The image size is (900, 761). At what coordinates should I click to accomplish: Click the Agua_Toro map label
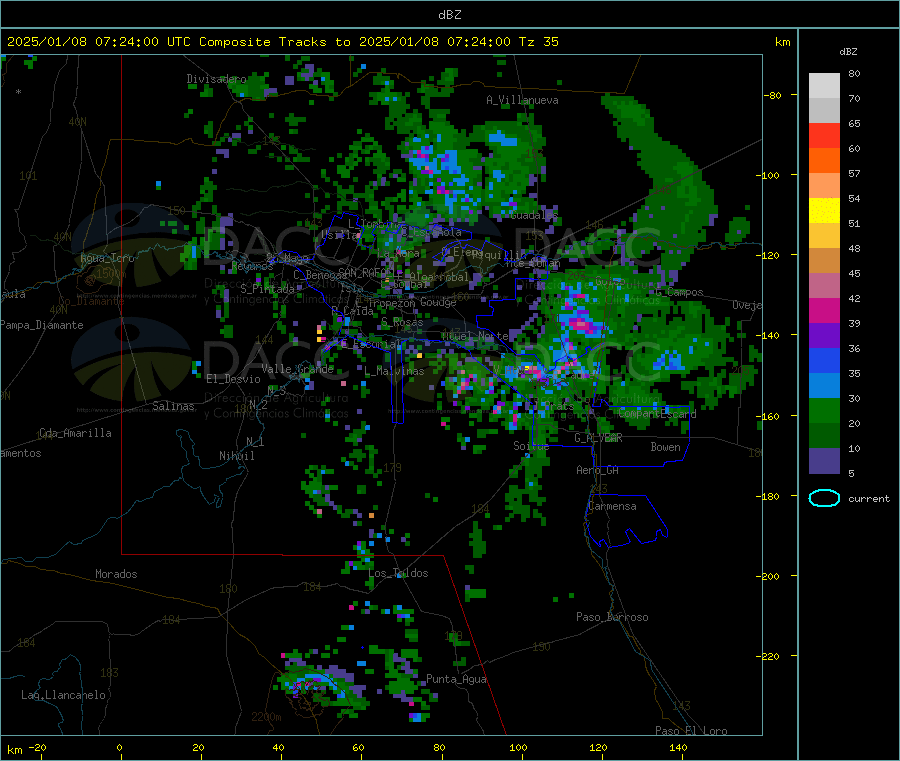(x=107, y=258)
